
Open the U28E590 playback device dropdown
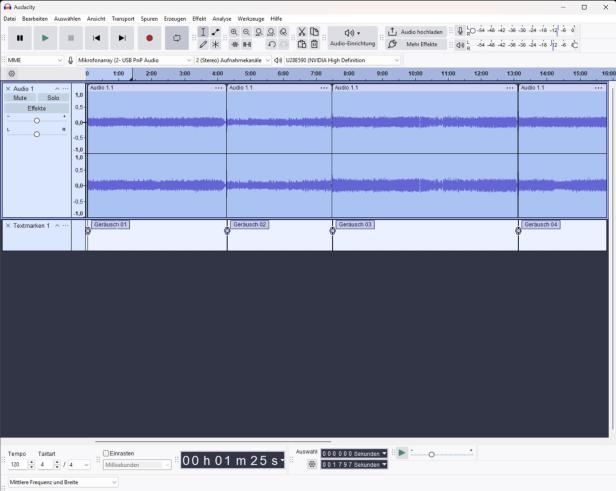tap(342, 60)
